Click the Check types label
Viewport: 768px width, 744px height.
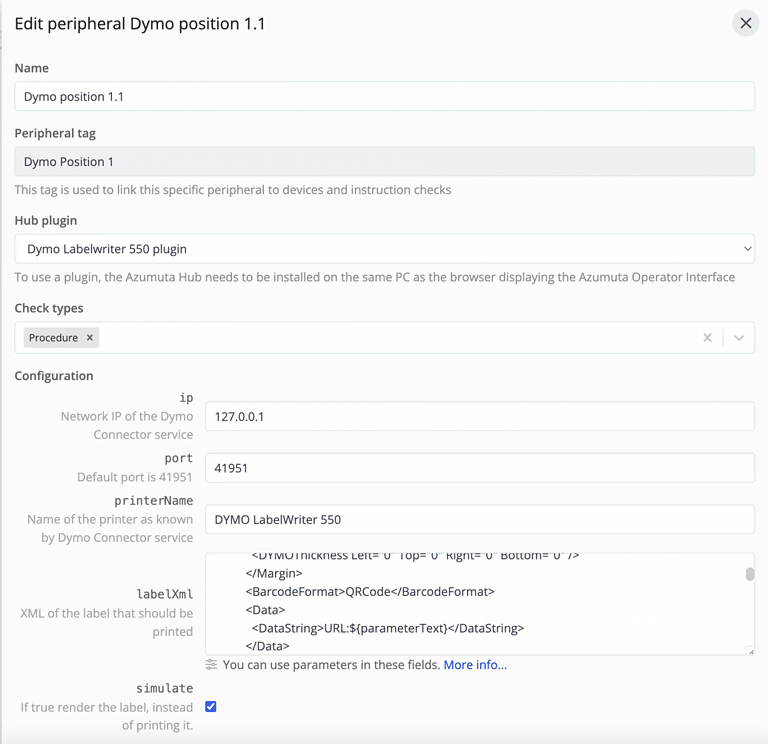click(x=49, y=308)
